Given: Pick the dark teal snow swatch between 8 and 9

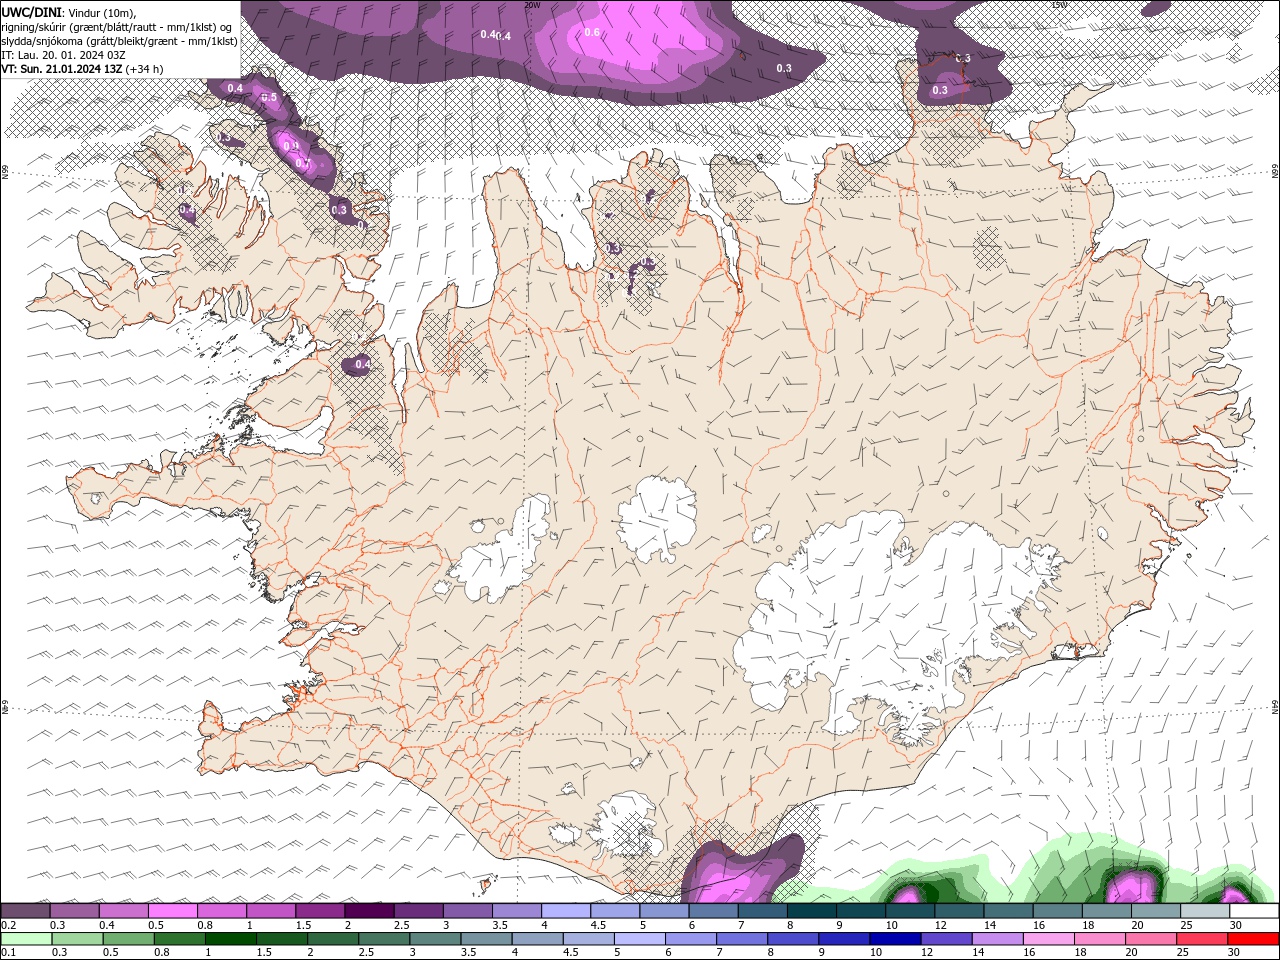Looking at the screenshot, I should (x=811, y=911).
